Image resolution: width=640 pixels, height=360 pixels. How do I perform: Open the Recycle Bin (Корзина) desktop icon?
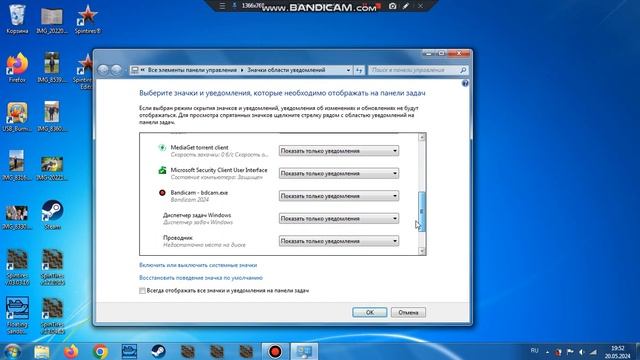[x=17, y=19]
